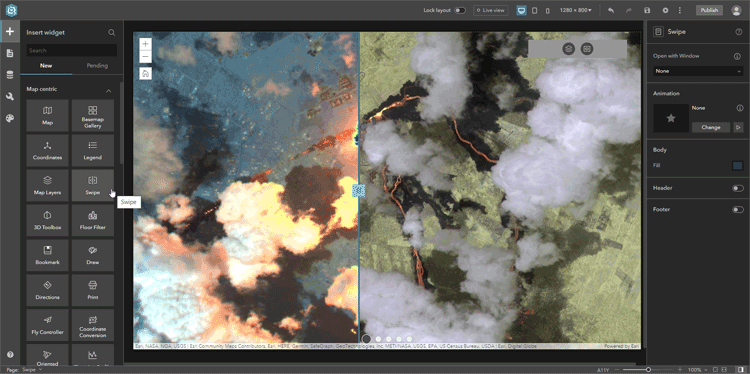Viewport: 750px width, 374px height.
Task: Open the Body Fill color swatch
Action: tap(738, 165)
